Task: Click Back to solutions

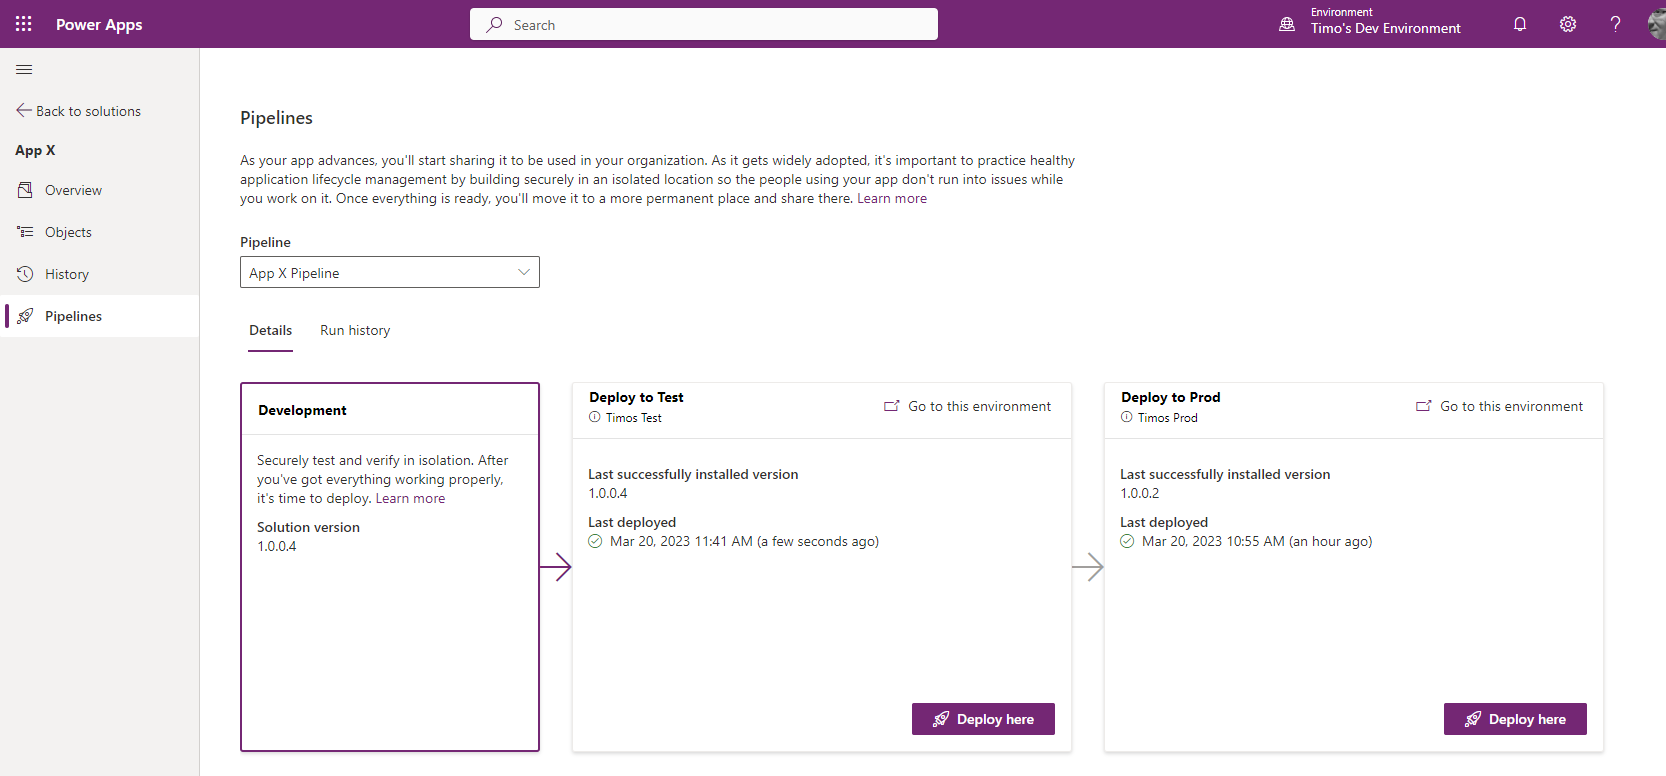Action: 79,111
